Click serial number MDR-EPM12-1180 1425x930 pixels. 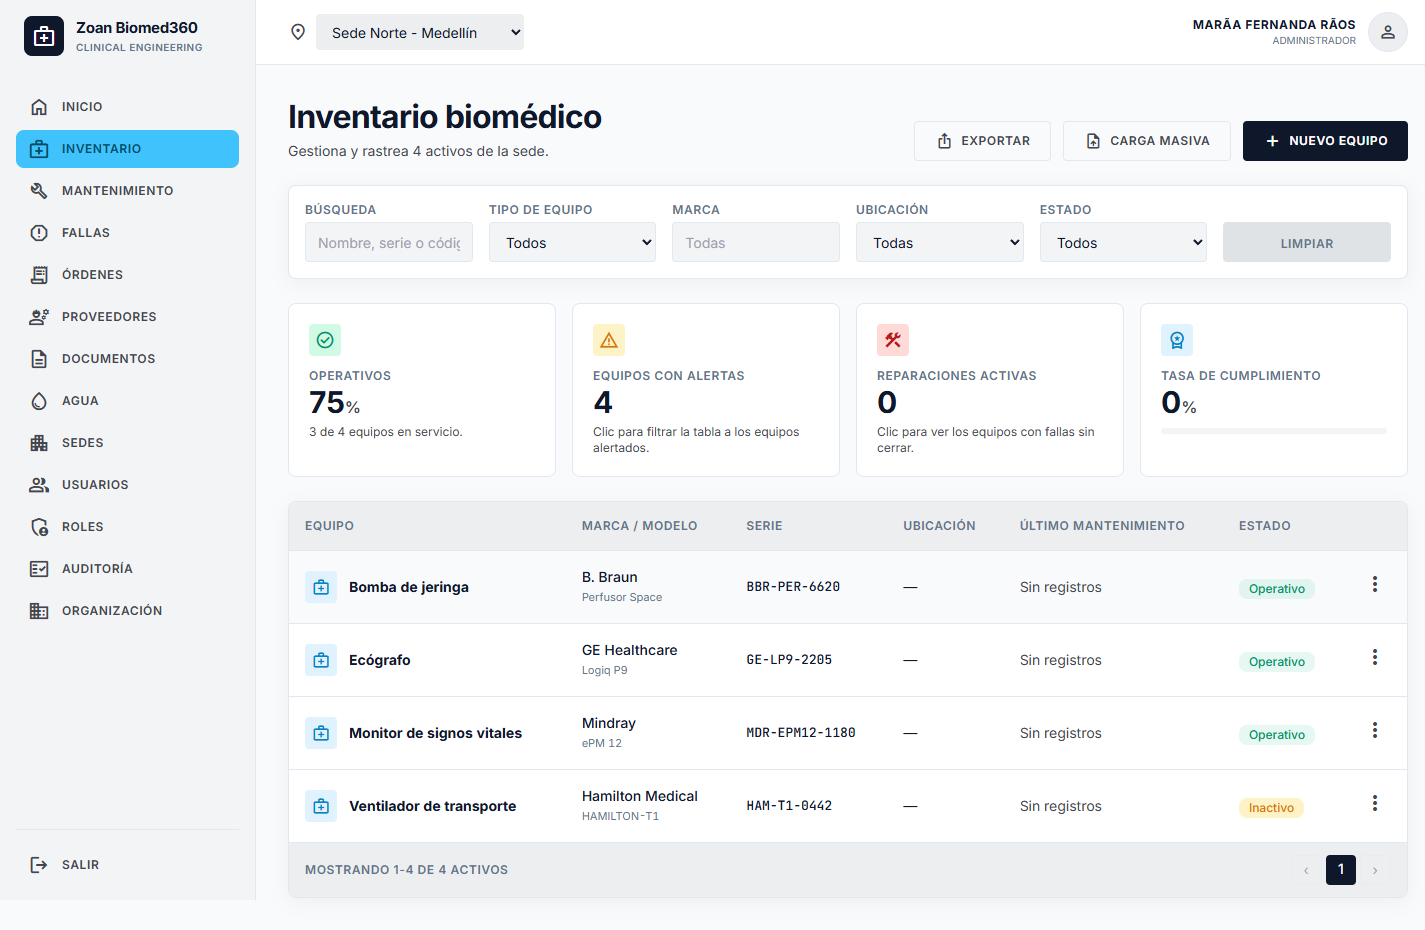coord(801,733)
